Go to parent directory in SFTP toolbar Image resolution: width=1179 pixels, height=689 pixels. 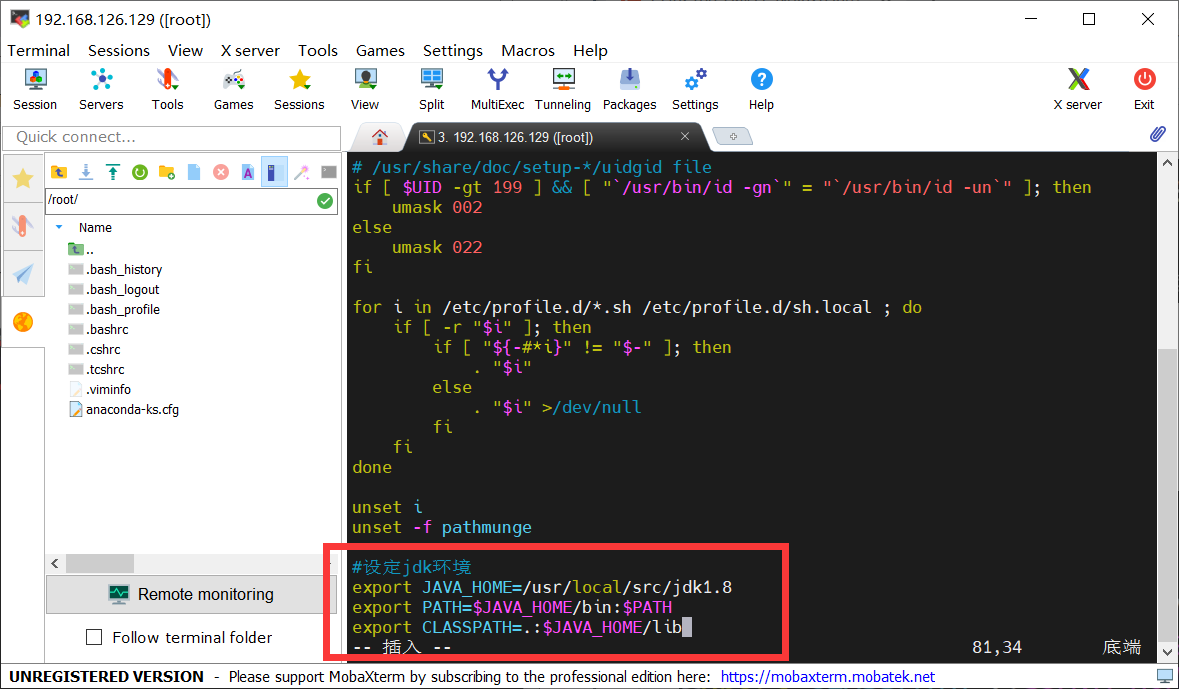pos(59,172)
